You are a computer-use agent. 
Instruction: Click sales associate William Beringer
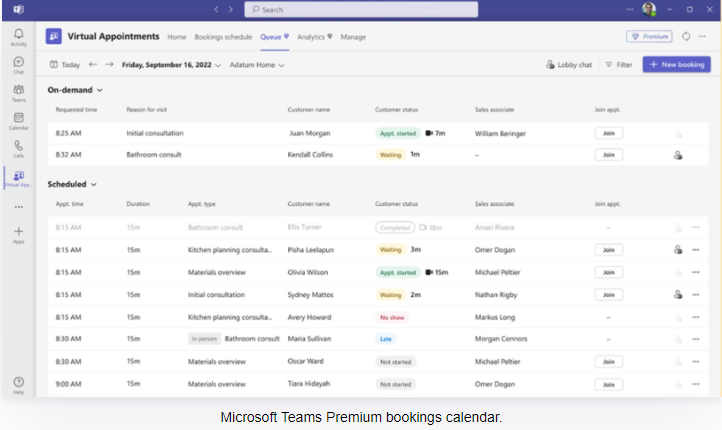pos(500,134)
